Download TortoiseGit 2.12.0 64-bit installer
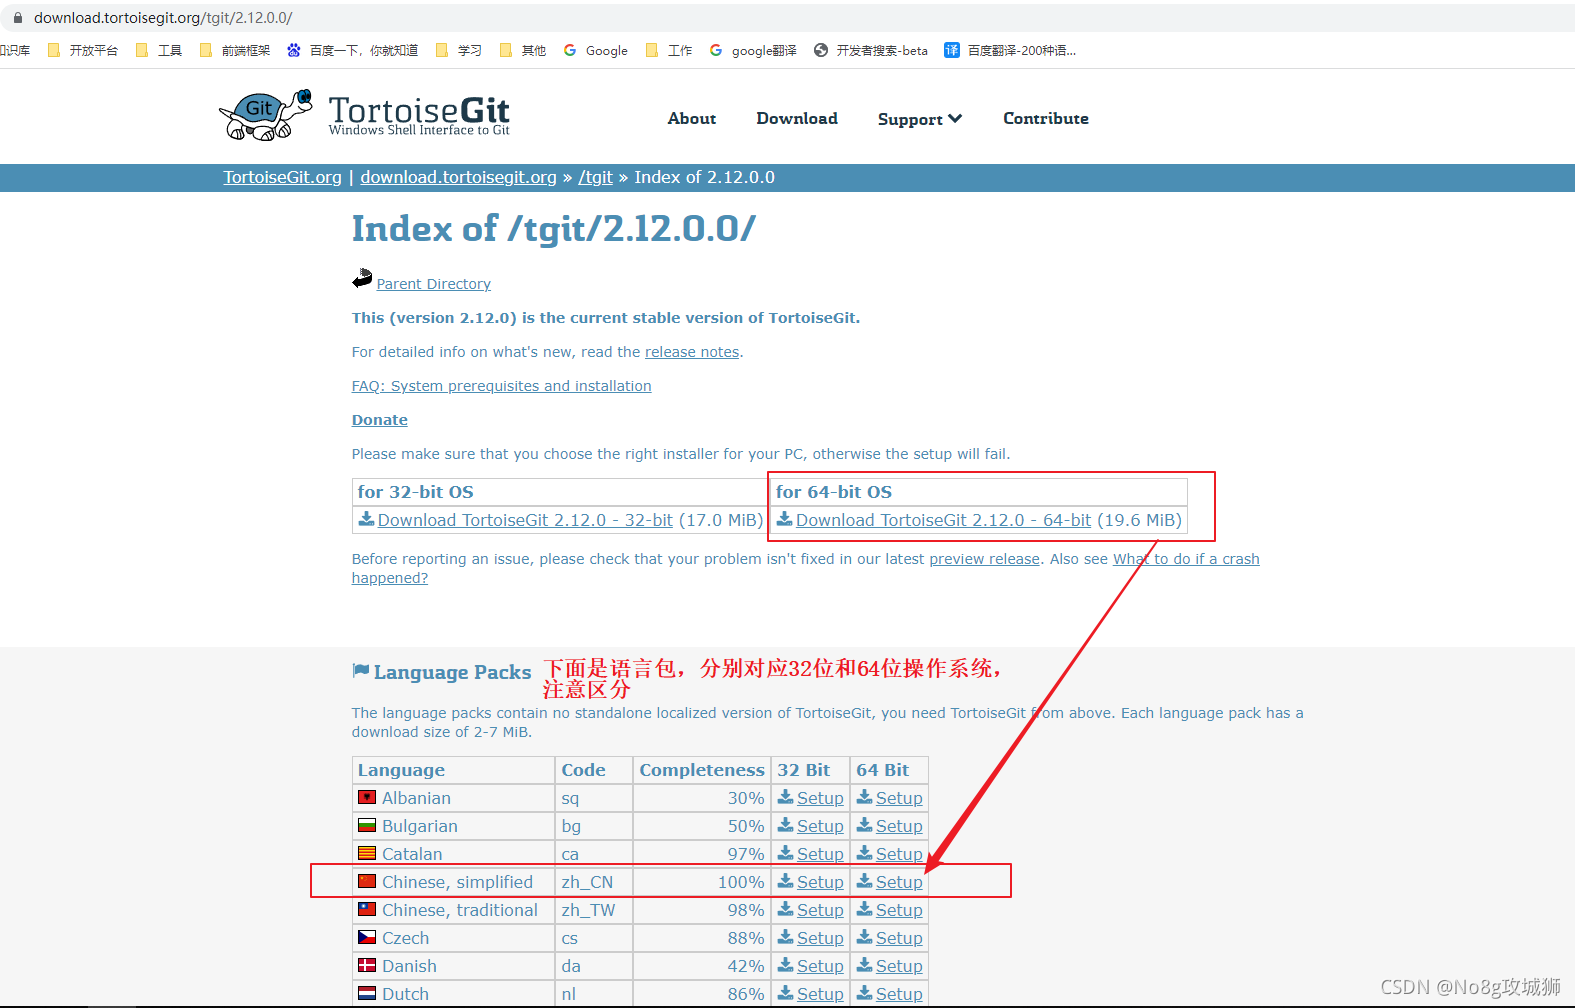Image resolution: width=1575 pixels, height=1008 pixels. (x=943, y=520)
